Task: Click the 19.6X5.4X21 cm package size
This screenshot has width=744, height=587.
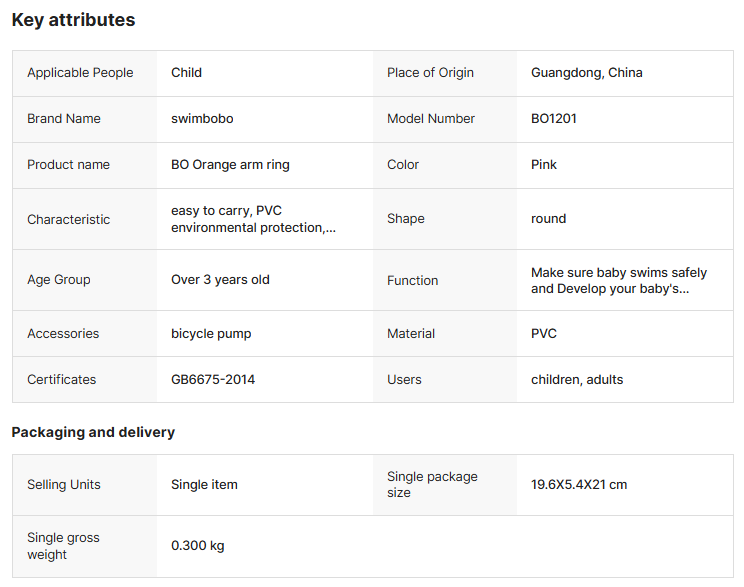Action: tap(579, 485)
